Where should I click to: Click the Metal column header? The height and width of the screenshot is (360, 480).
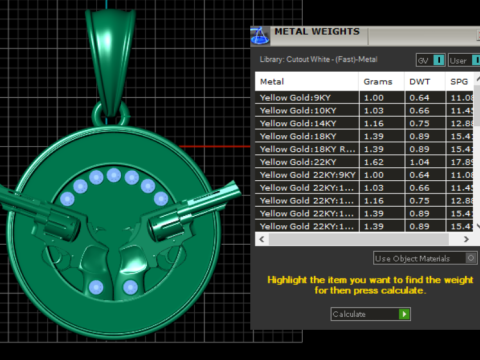pos(307,82)
